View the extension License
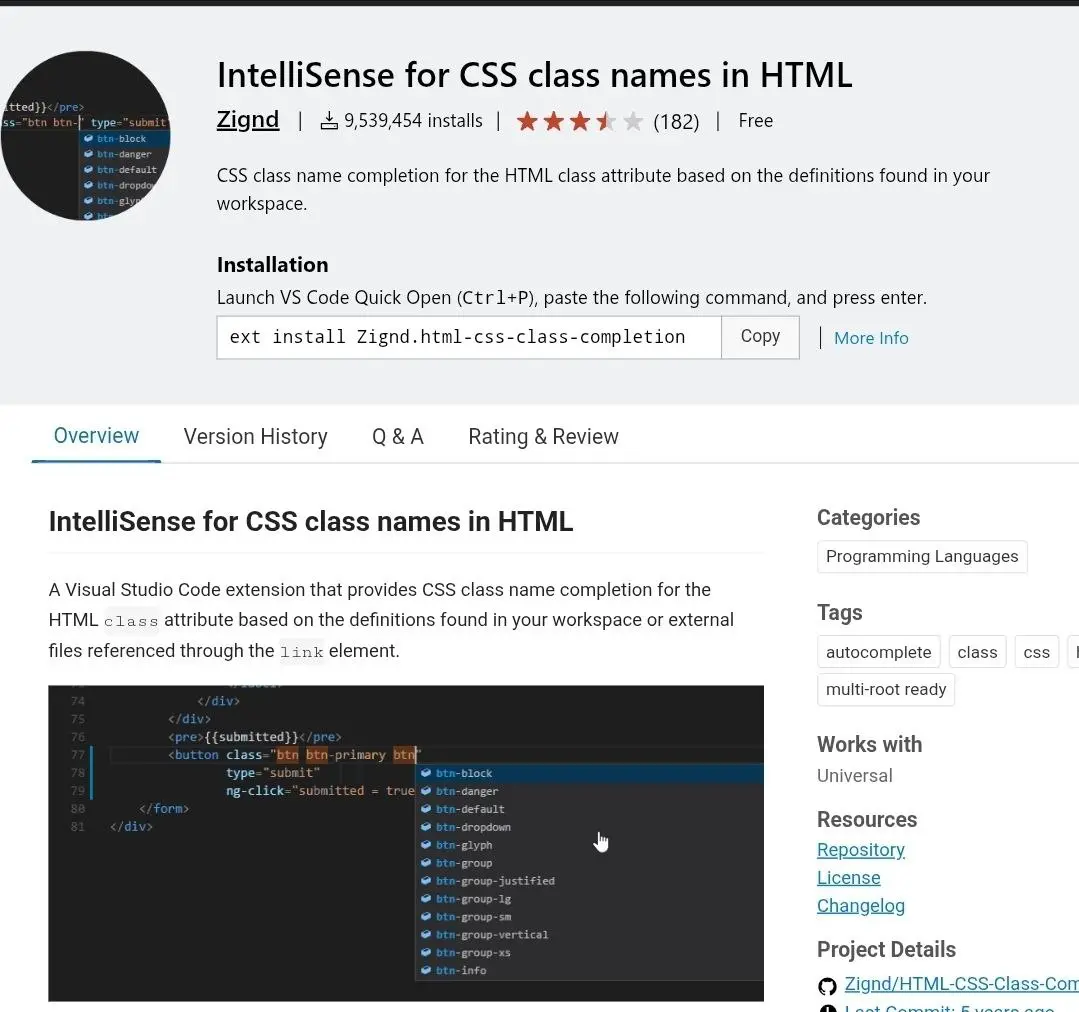 848,877
